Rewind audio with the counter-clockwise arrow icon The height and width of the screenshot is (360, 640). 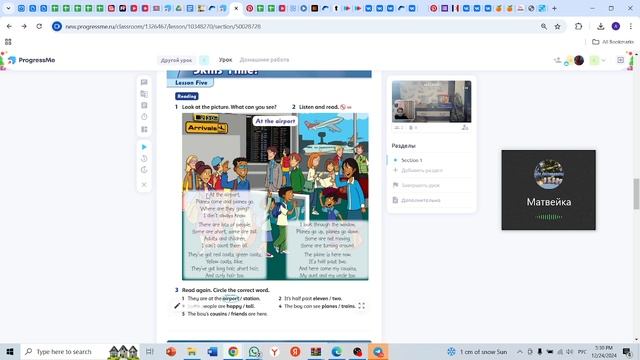click(x=144, y=158)
